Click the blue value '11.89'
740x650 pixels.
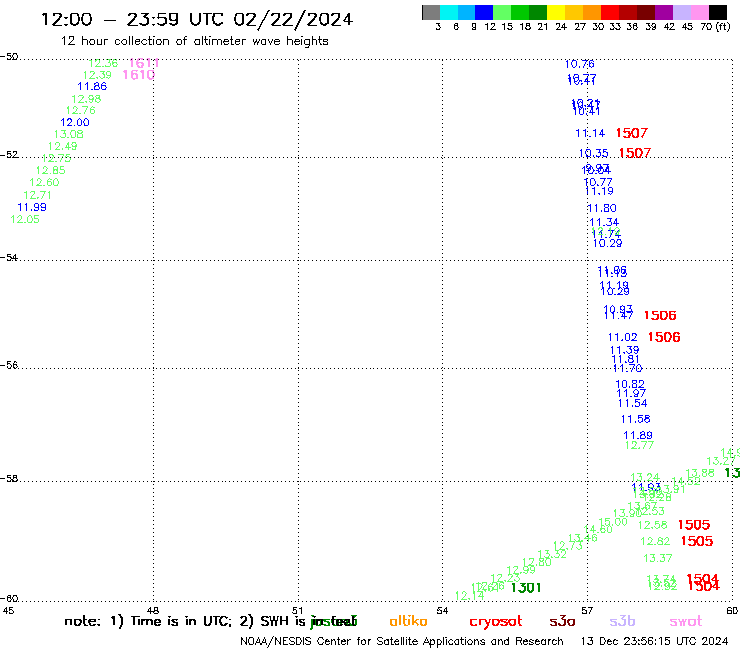638,436
